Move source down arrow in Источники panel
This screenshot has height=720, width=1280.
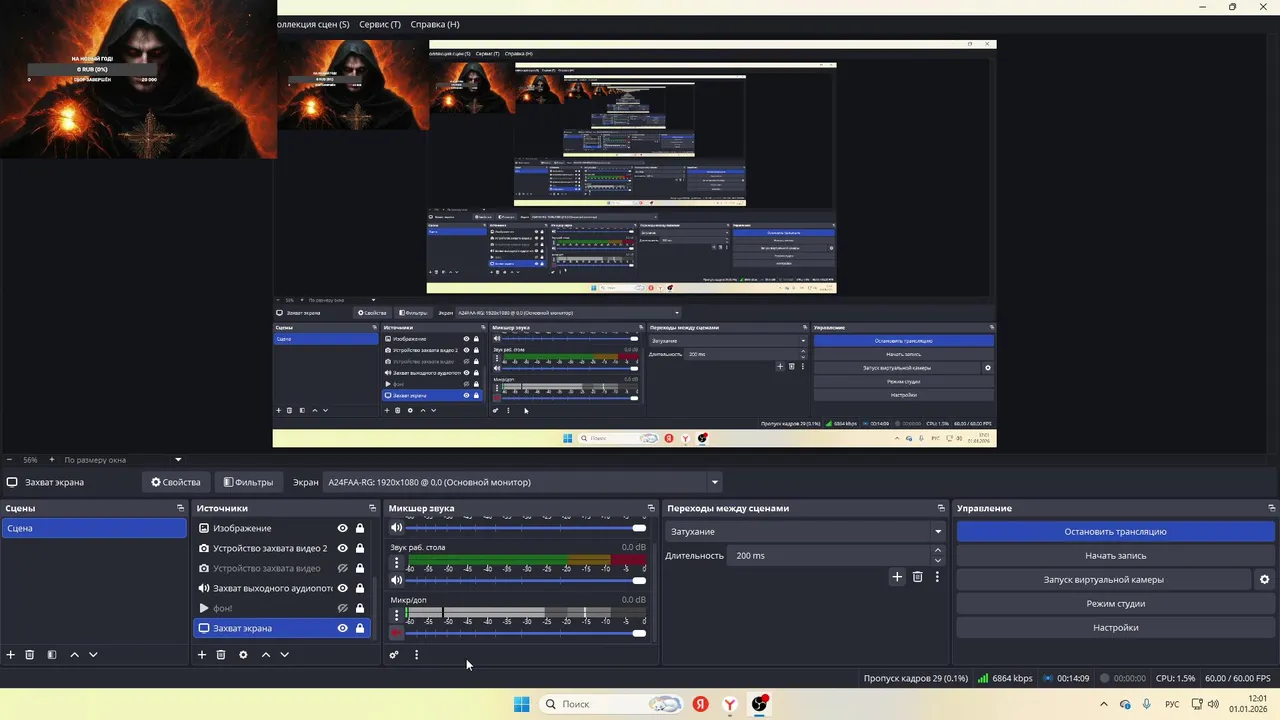[x=284, y=655]
